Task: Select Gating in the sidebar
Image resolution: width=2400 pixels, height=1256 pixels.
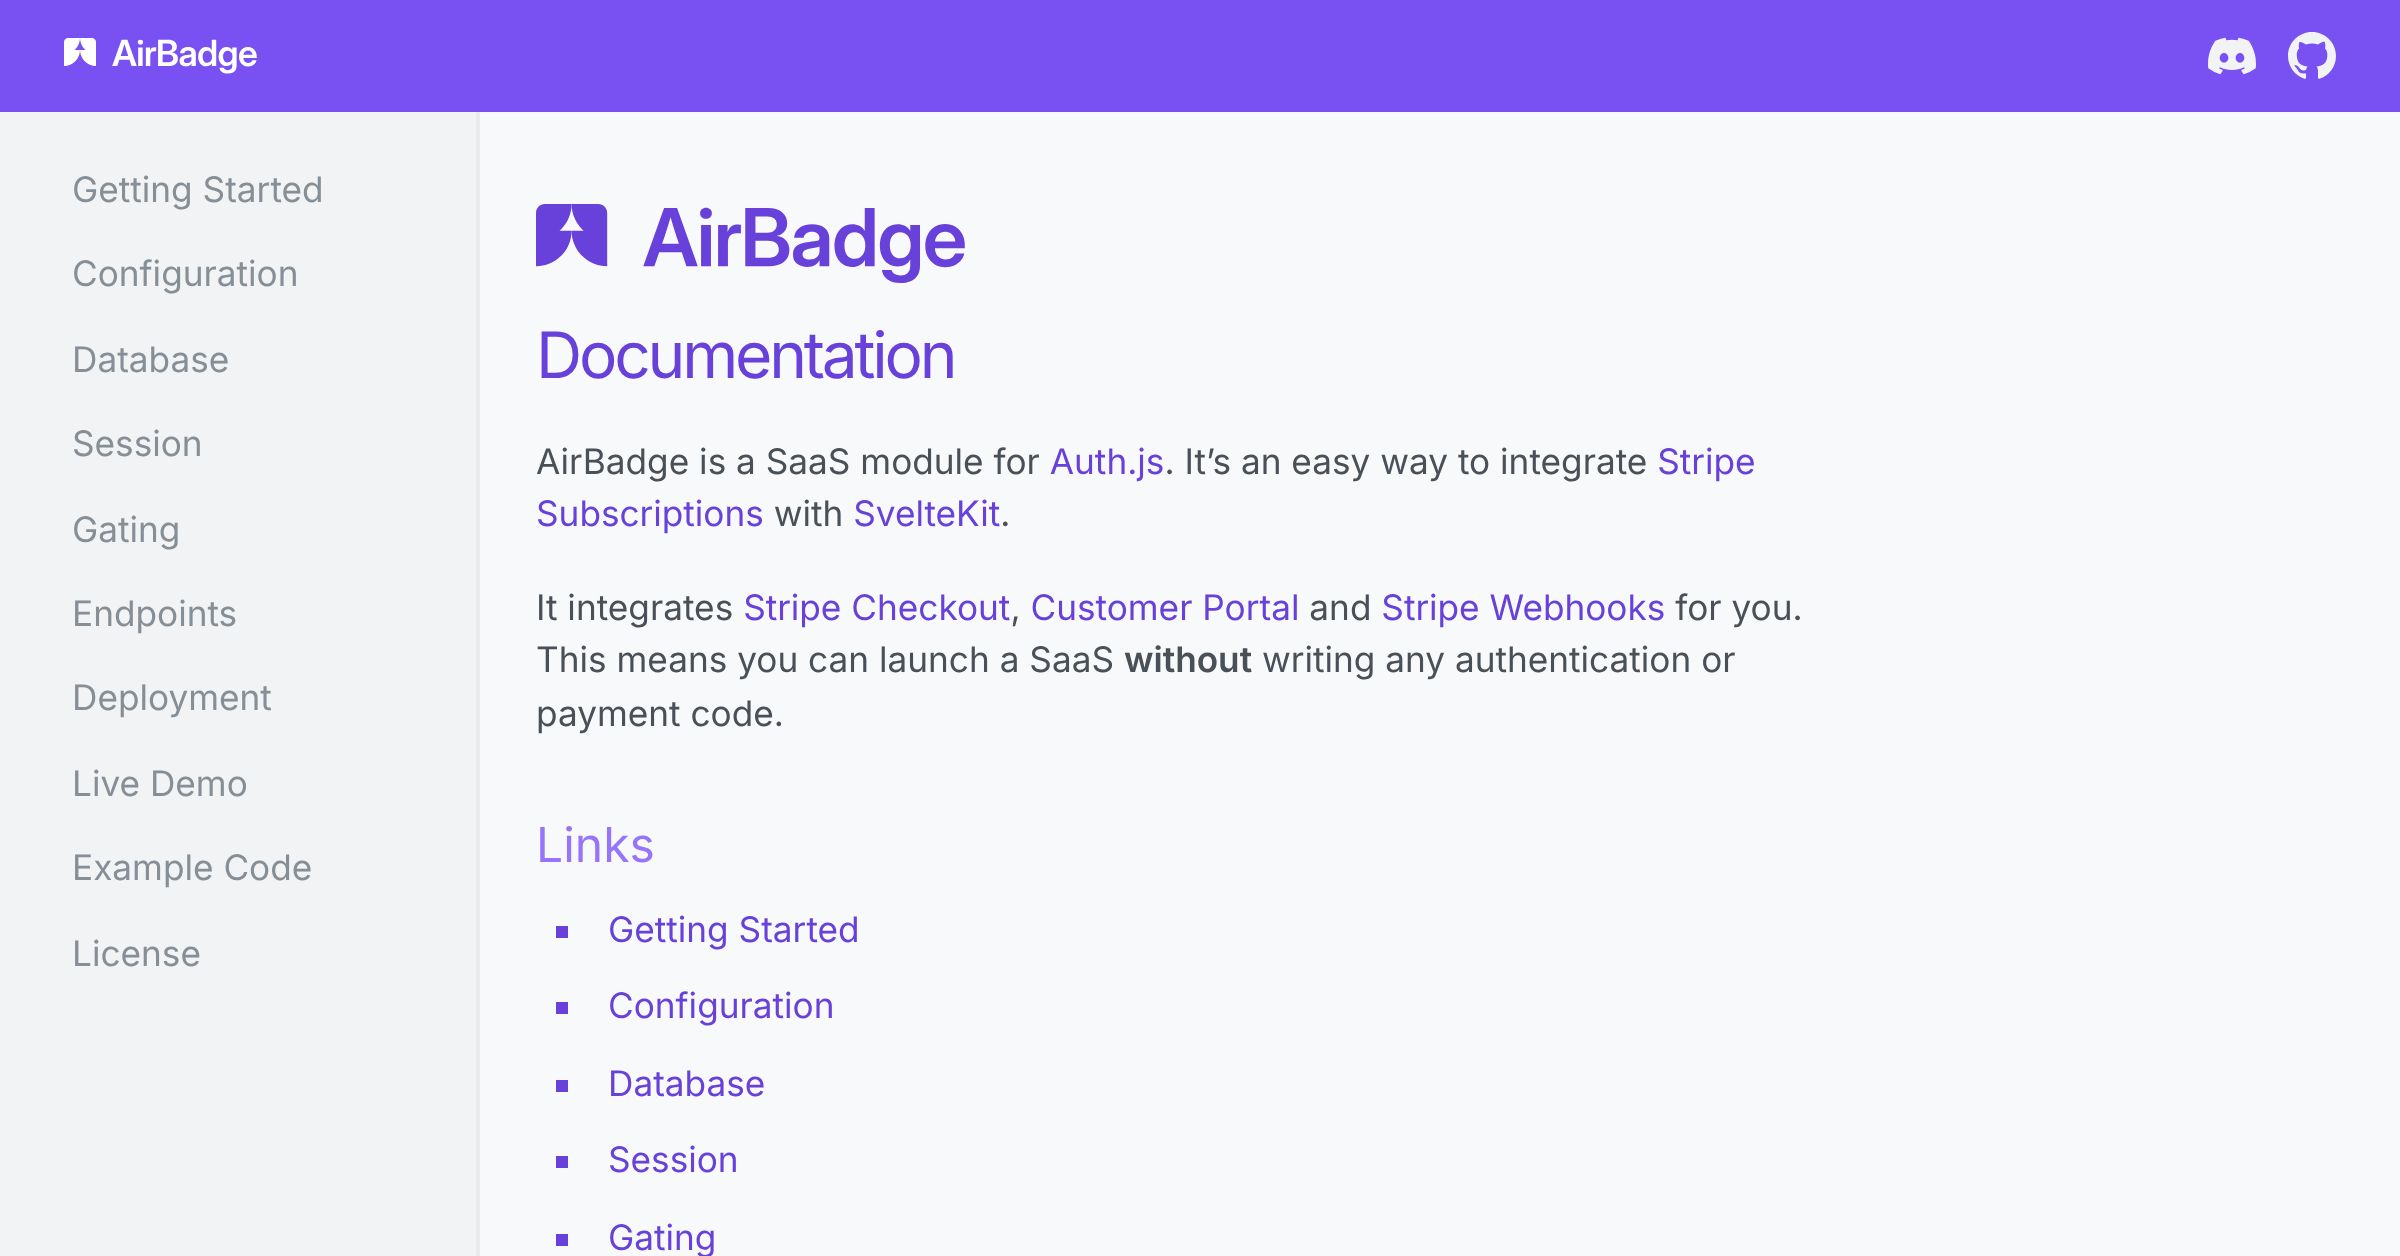Action: [x=125, y=530]
